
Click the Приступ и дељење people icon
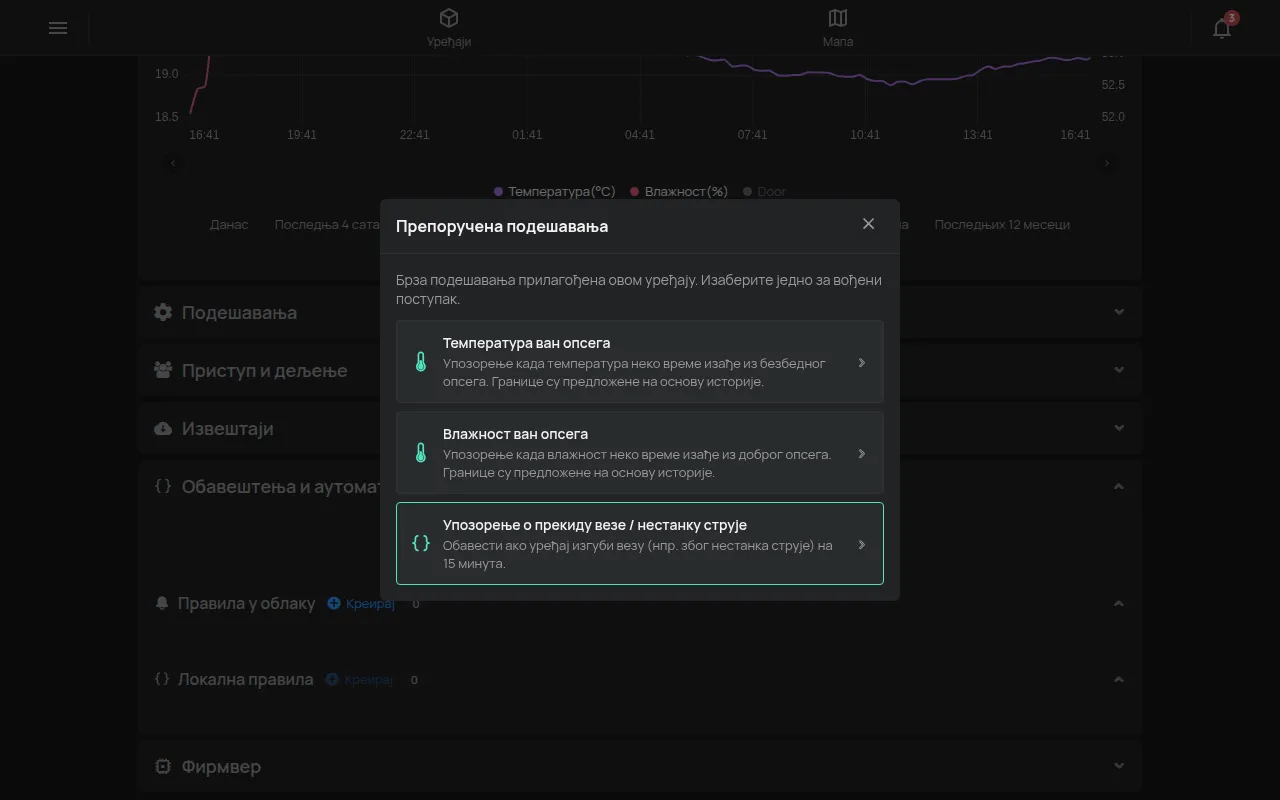click(x=163, y=370)
